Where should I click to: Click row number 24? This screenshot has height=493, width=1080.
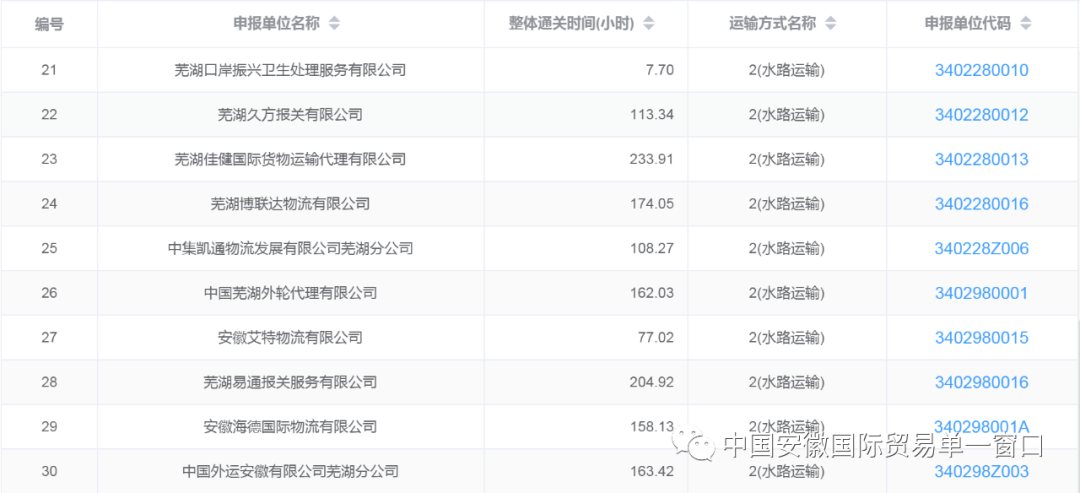(x=49, y=204)
